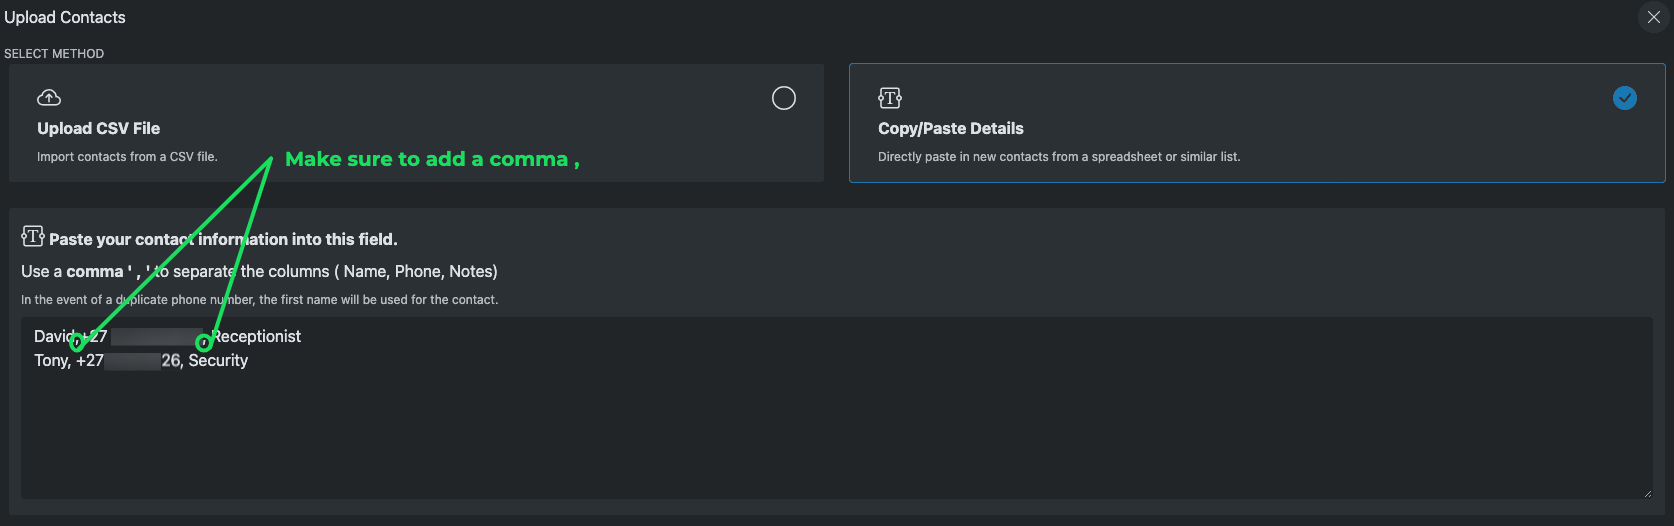Click the 'SELECT METHOD' label
This screenshot has height=526, width=1674.
[x=54, y=54]
